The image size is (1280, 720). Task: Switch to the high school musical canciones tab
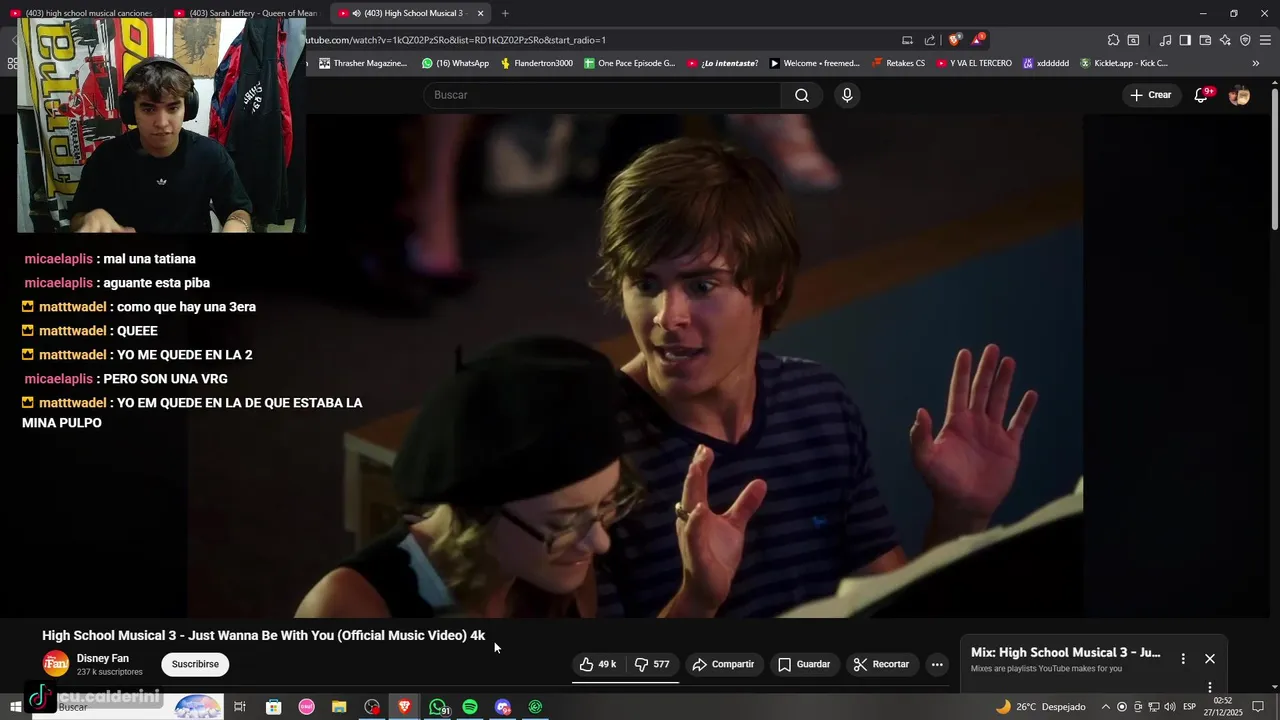tap(82, 13)
